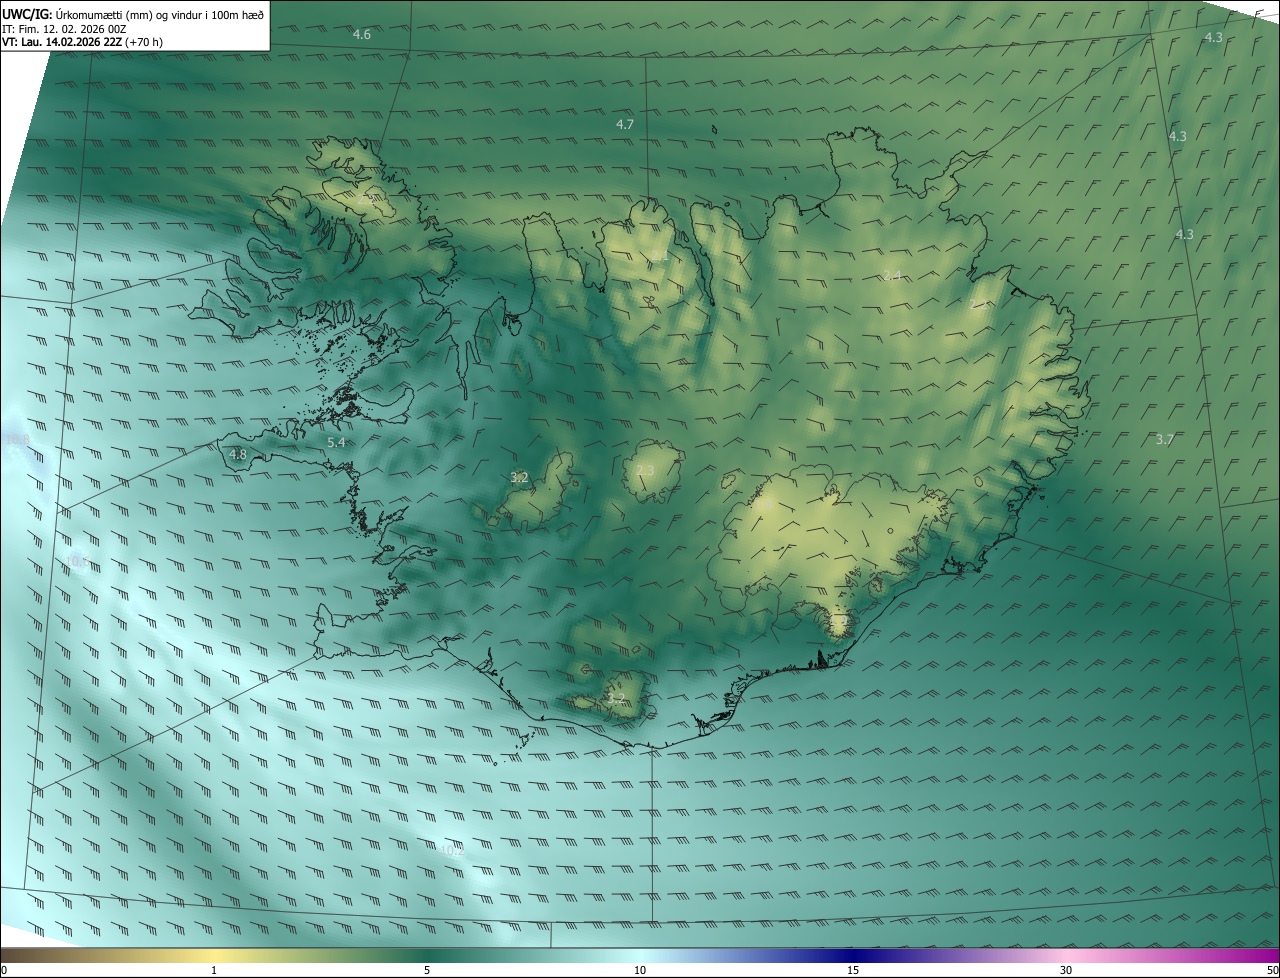Click the '50' tick on colour scale
Image resolution: width=1280 pixels, height=978 pixels.
[x=1272, y=970]
